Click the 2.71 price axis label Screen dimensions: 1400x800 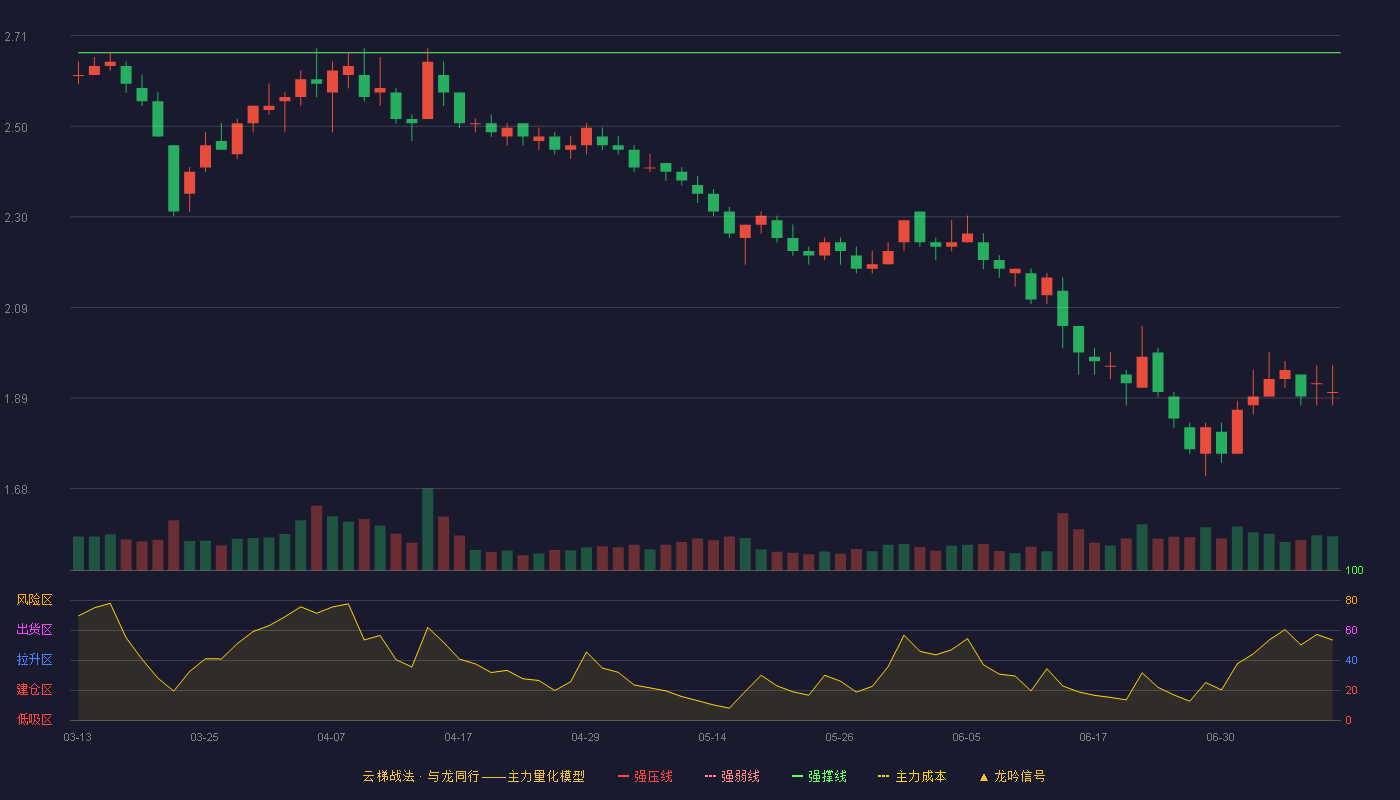tap(16, 37)
